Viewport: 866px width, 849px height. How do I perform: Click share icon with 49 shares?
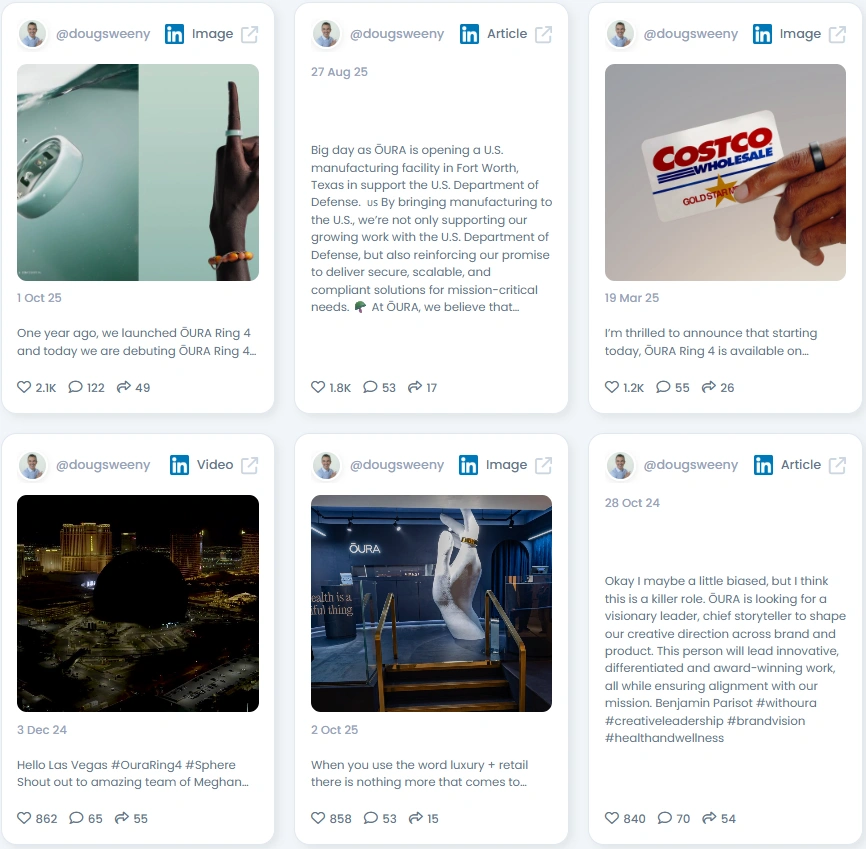[x=124, y=387]
